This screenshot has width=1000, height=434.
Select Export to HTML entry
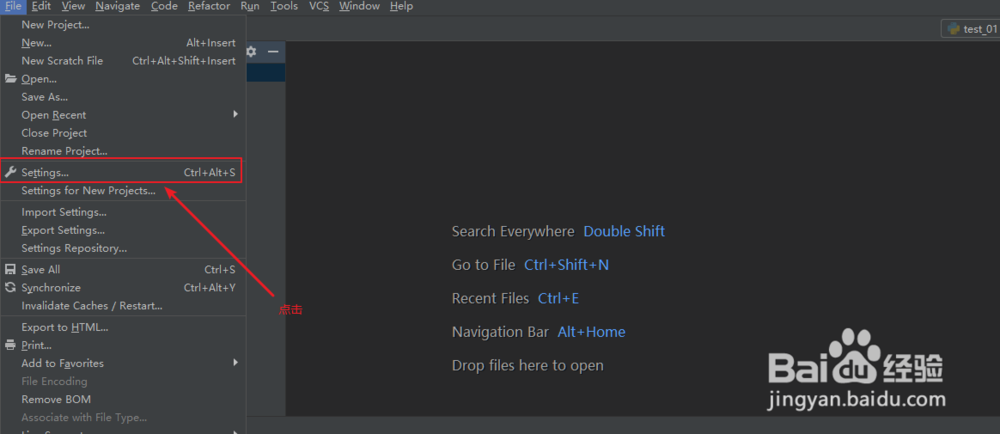coord(65,327)
